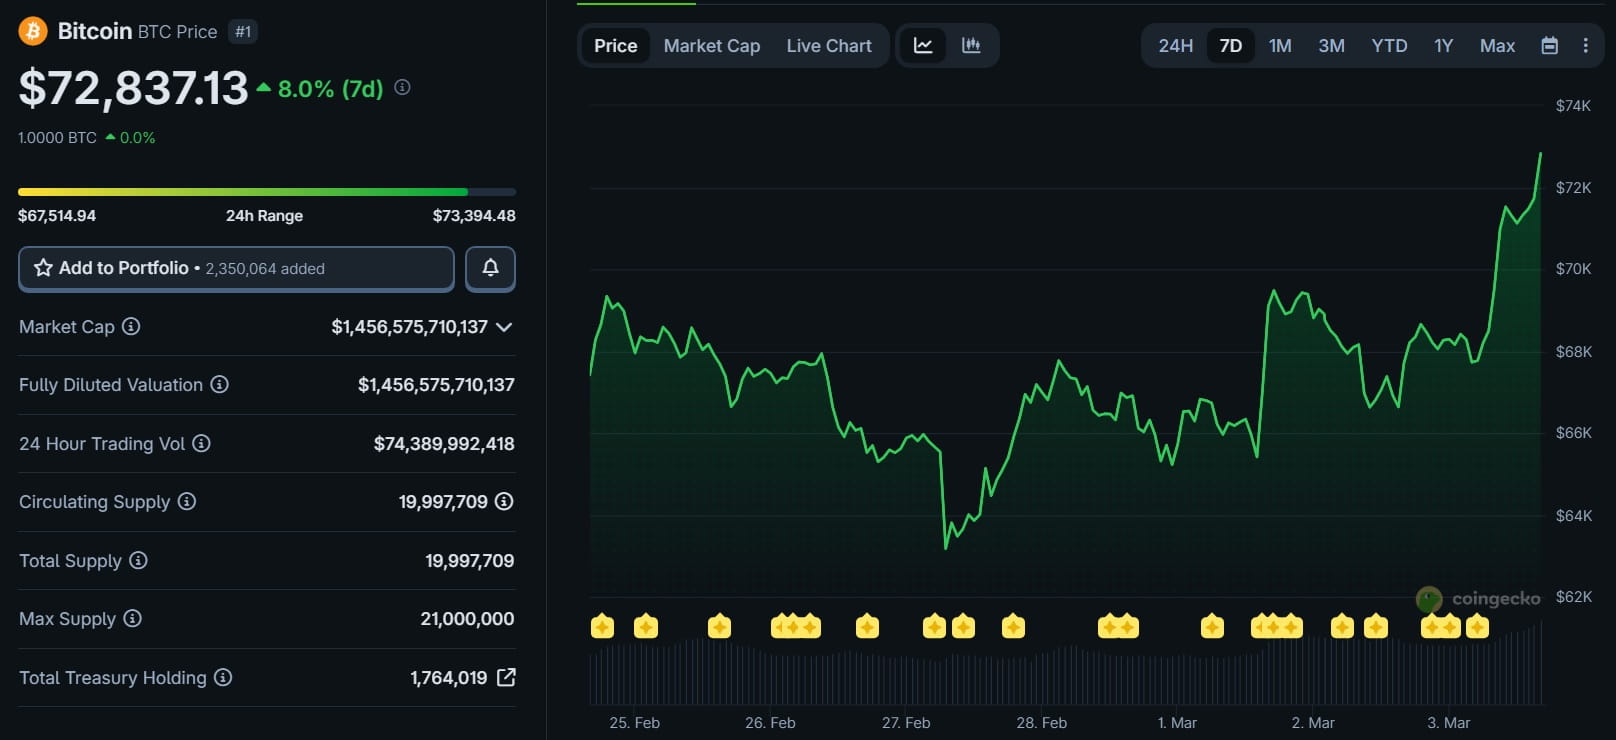Select the YTD time range button

1388,46
